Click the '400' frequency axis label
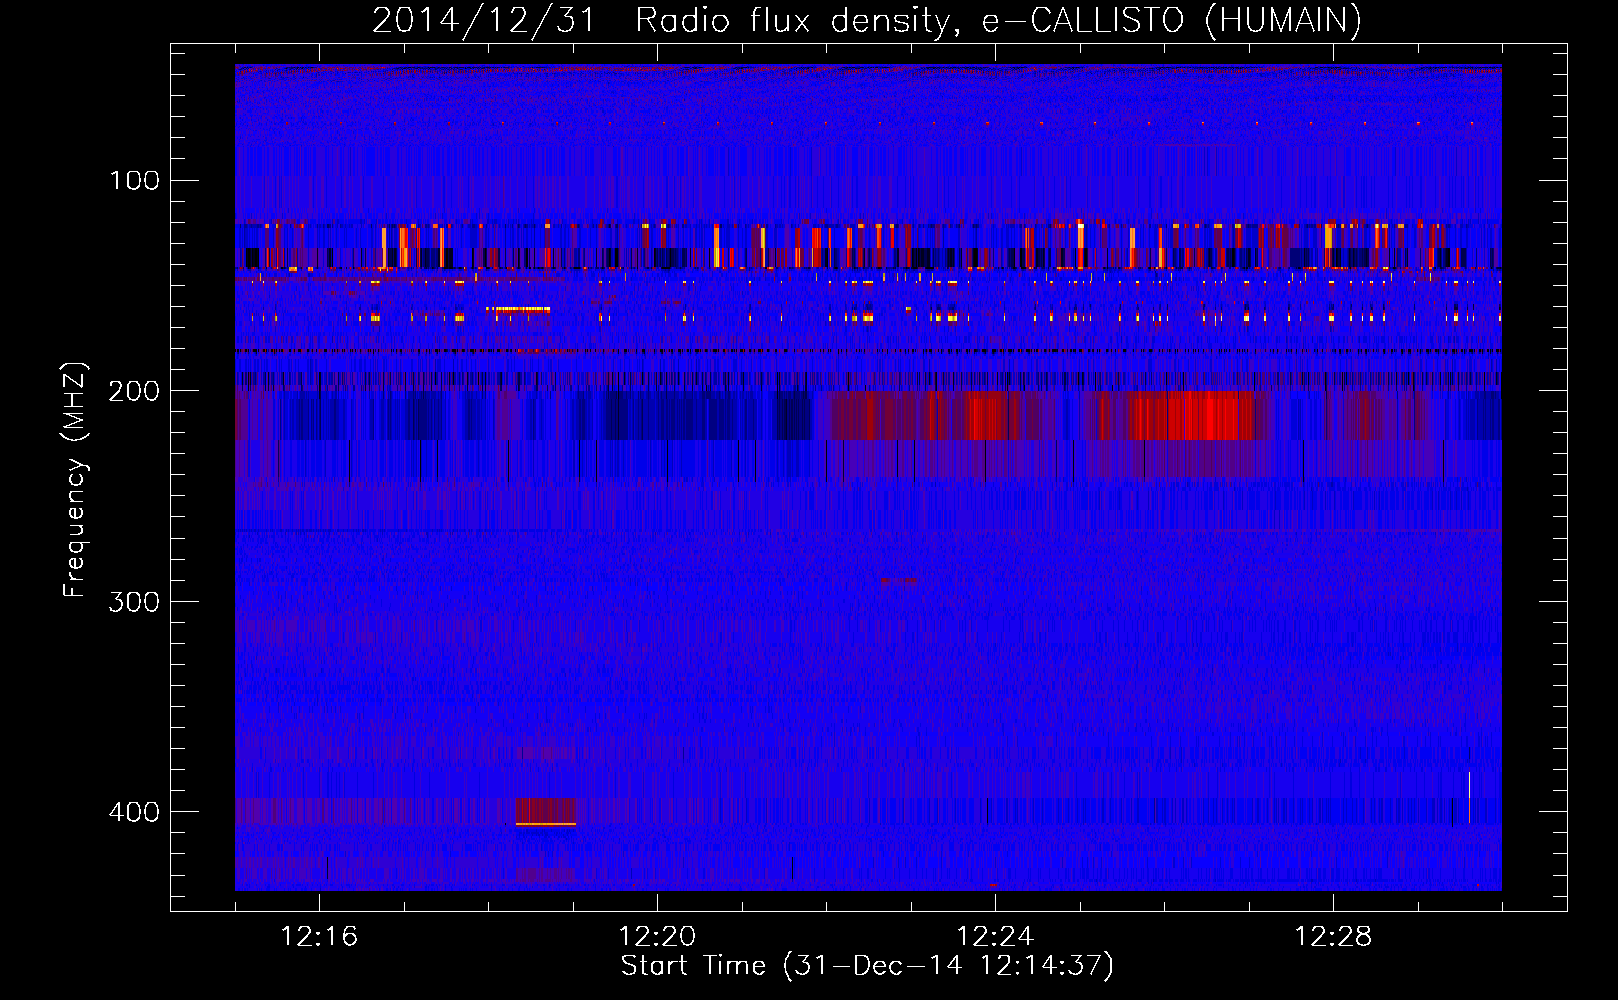Viewport: 1618px width, 1000px height. pos(135,811)
